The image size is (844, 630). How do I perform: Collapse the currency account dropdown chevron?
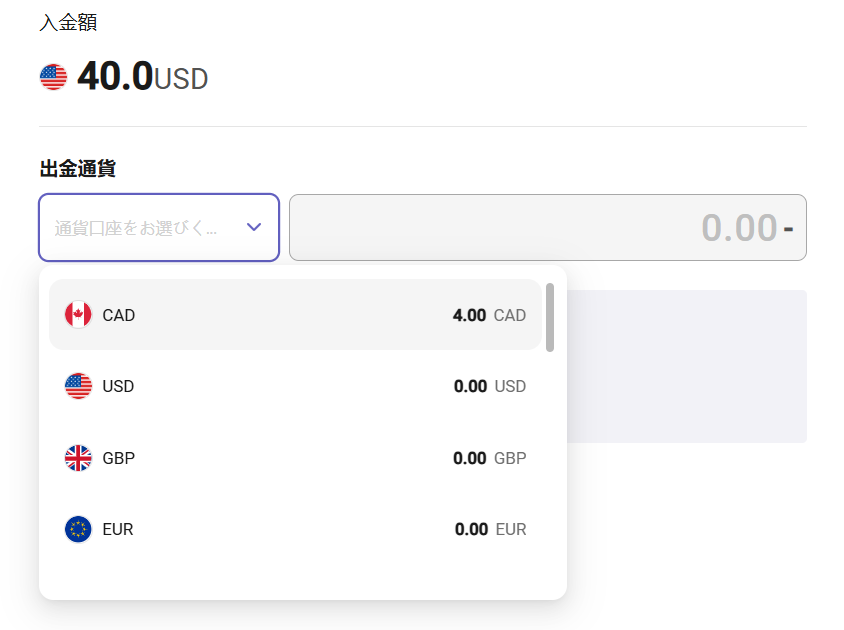(x=254, y=227)
